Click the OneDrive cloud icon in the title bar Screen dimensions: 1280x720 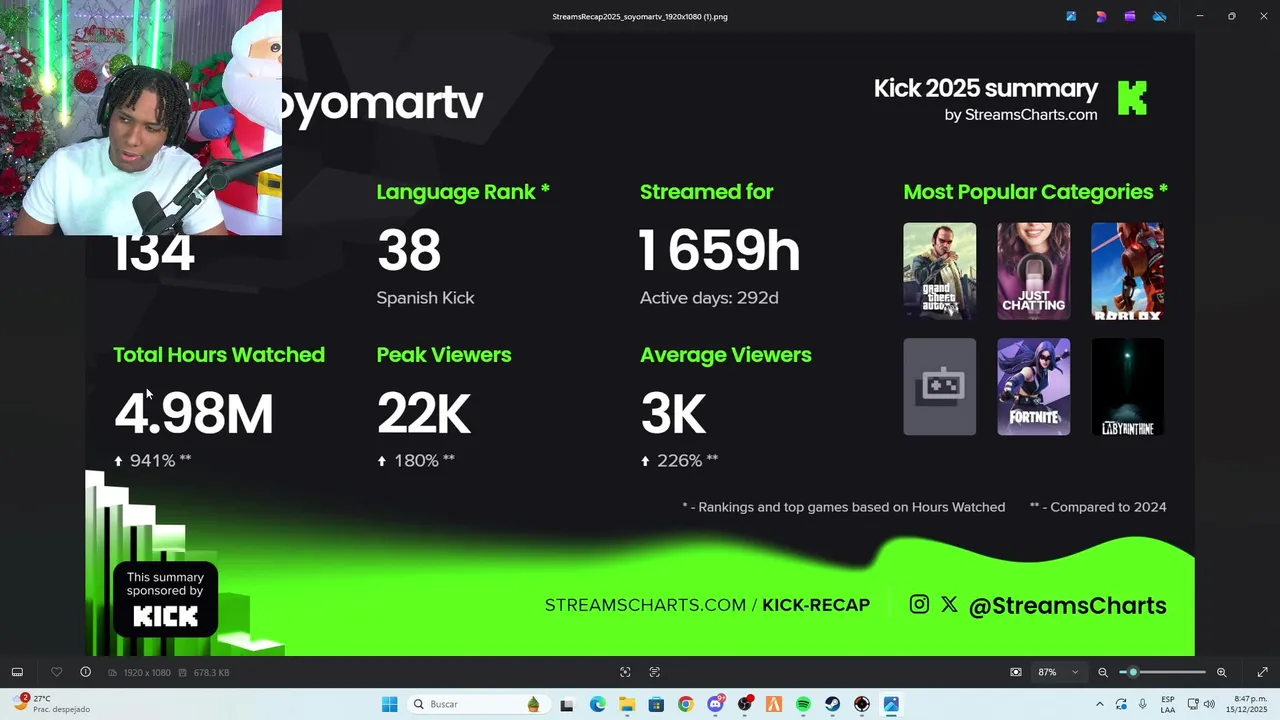1160,16
